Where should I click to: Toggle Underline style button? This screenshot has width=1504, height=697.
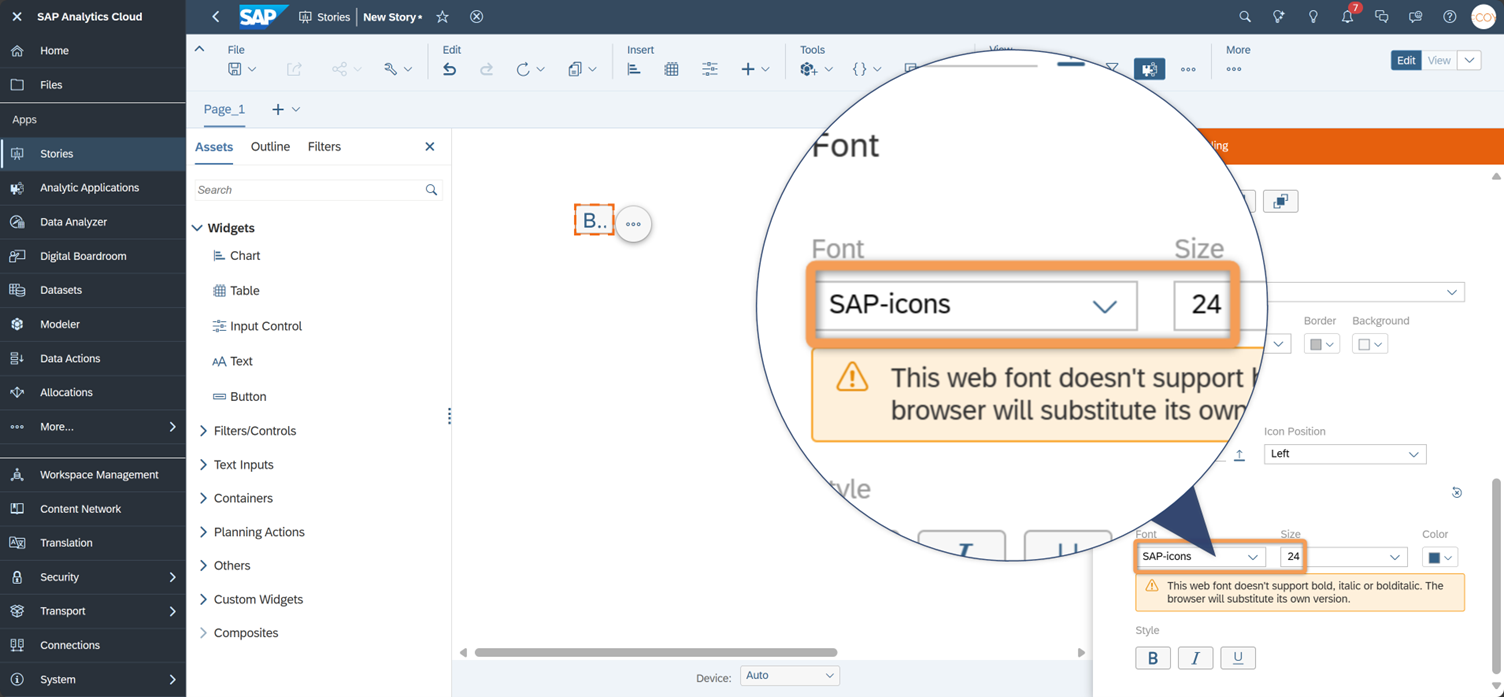point(1238,658)
